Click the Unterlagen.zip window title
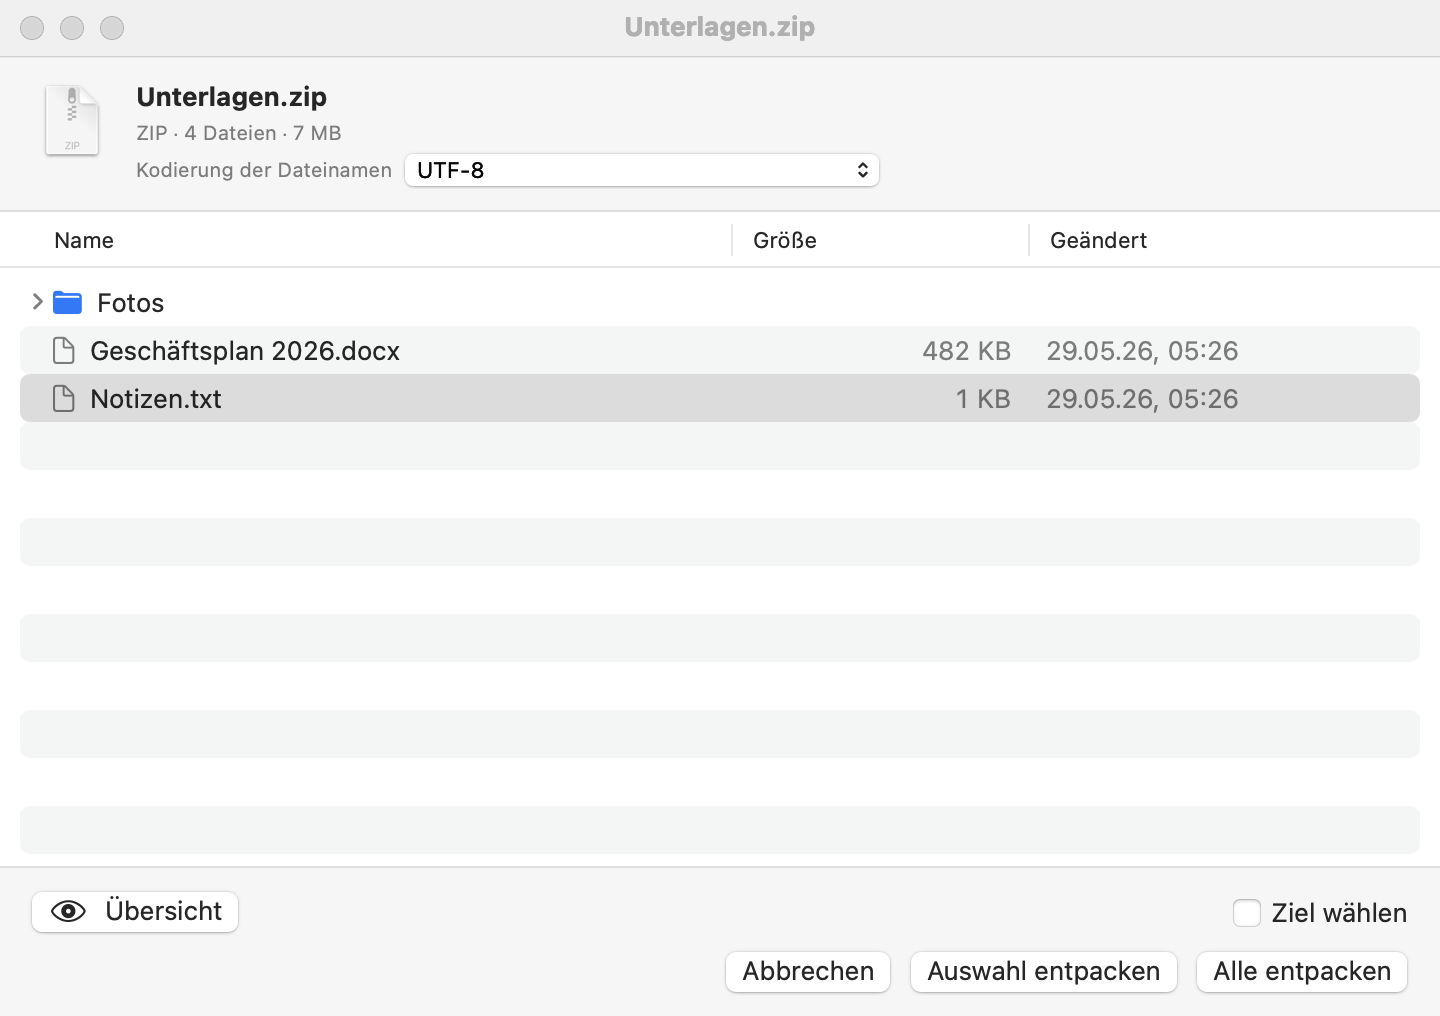Image resolution: width=1440 pixels, height=1016 pixels. click(720, 27)
